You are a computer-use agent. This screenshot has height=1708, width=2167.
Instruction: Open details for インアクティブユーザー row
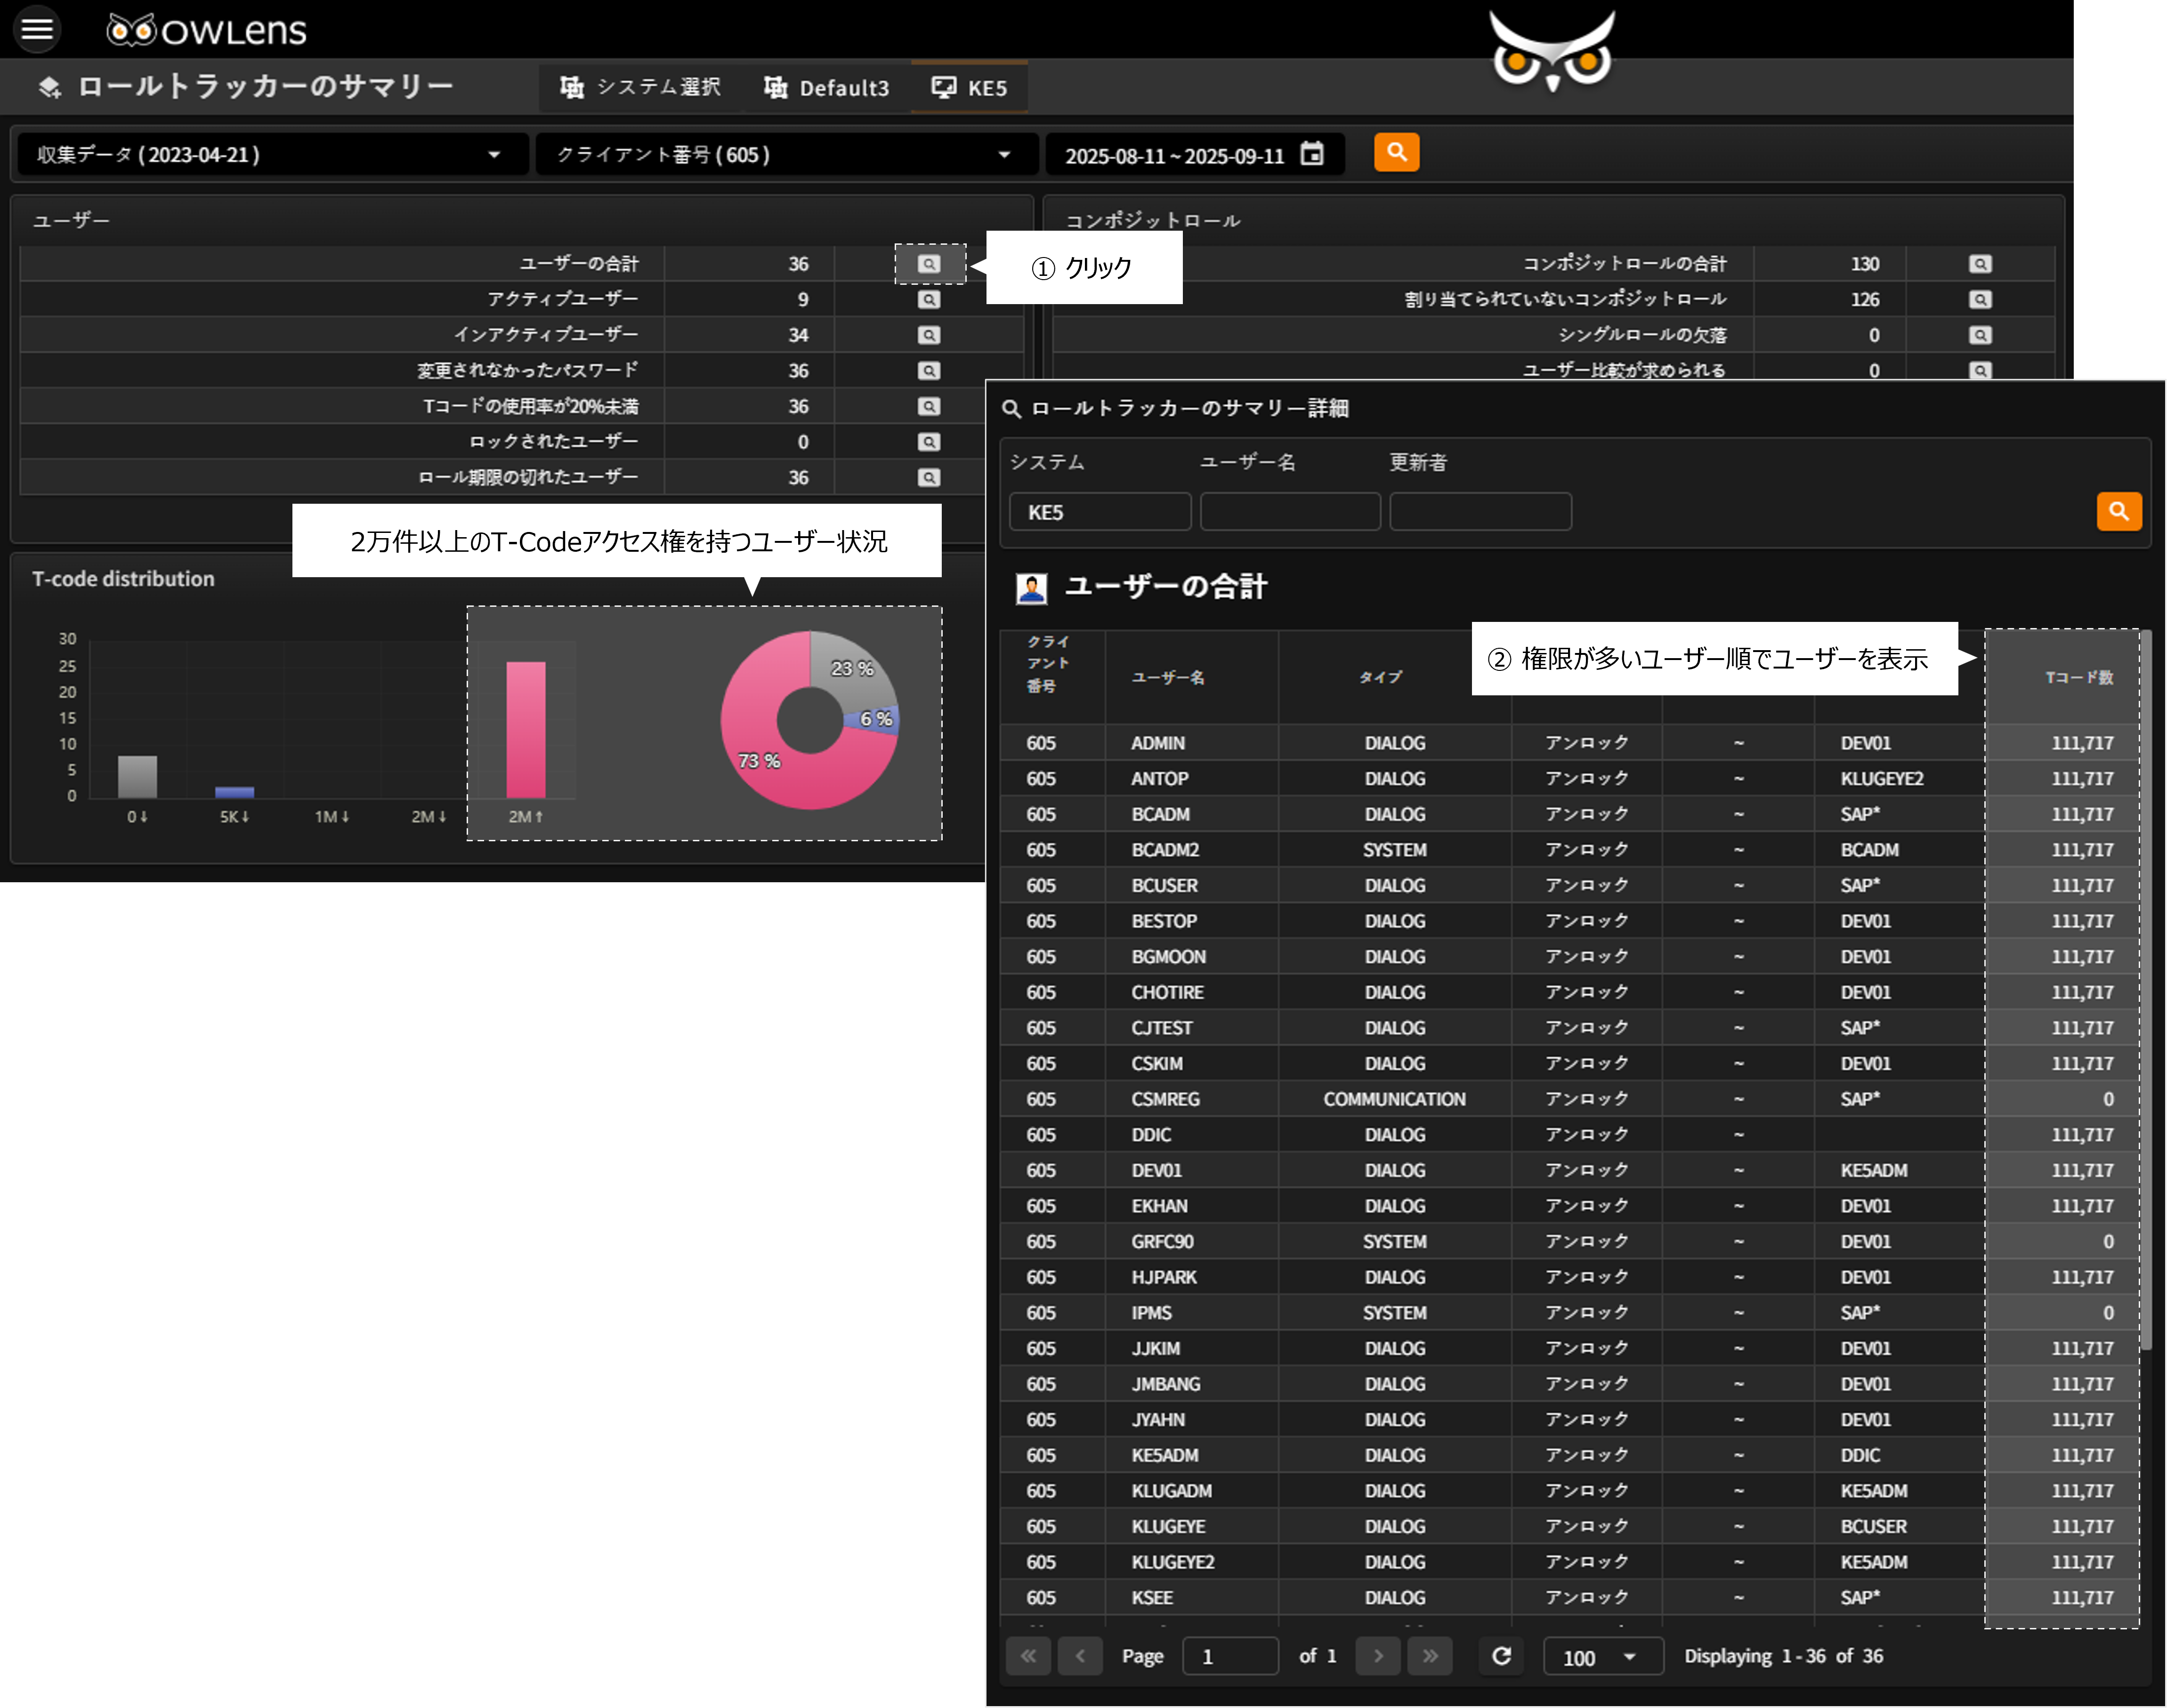[x=929, y=335]
